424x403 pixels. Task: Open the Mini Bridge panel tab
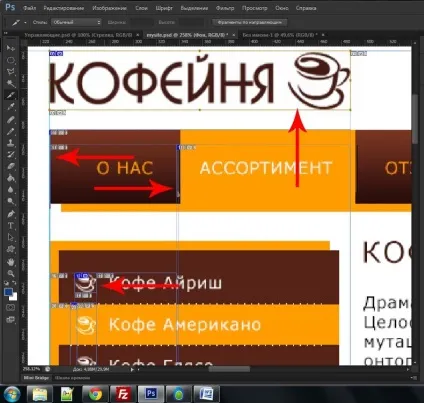click(x=37, y=378)
